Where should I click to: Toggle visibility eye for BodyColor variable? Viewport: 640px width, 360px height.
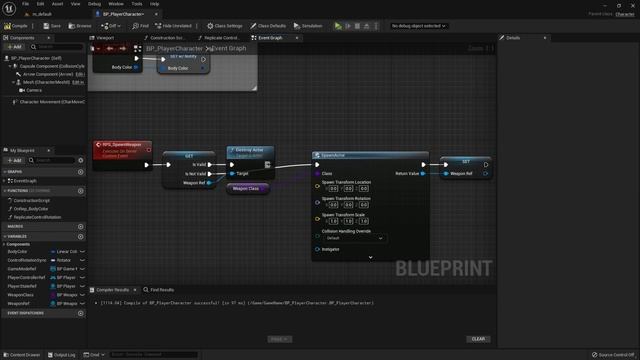point(82,251)
